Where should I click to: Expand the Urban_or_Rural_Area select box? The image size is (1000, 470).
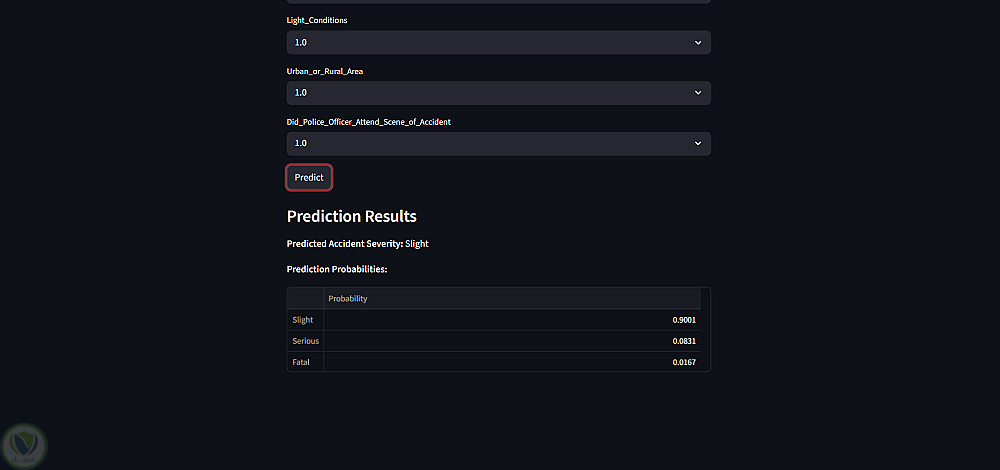coord(498,93)
